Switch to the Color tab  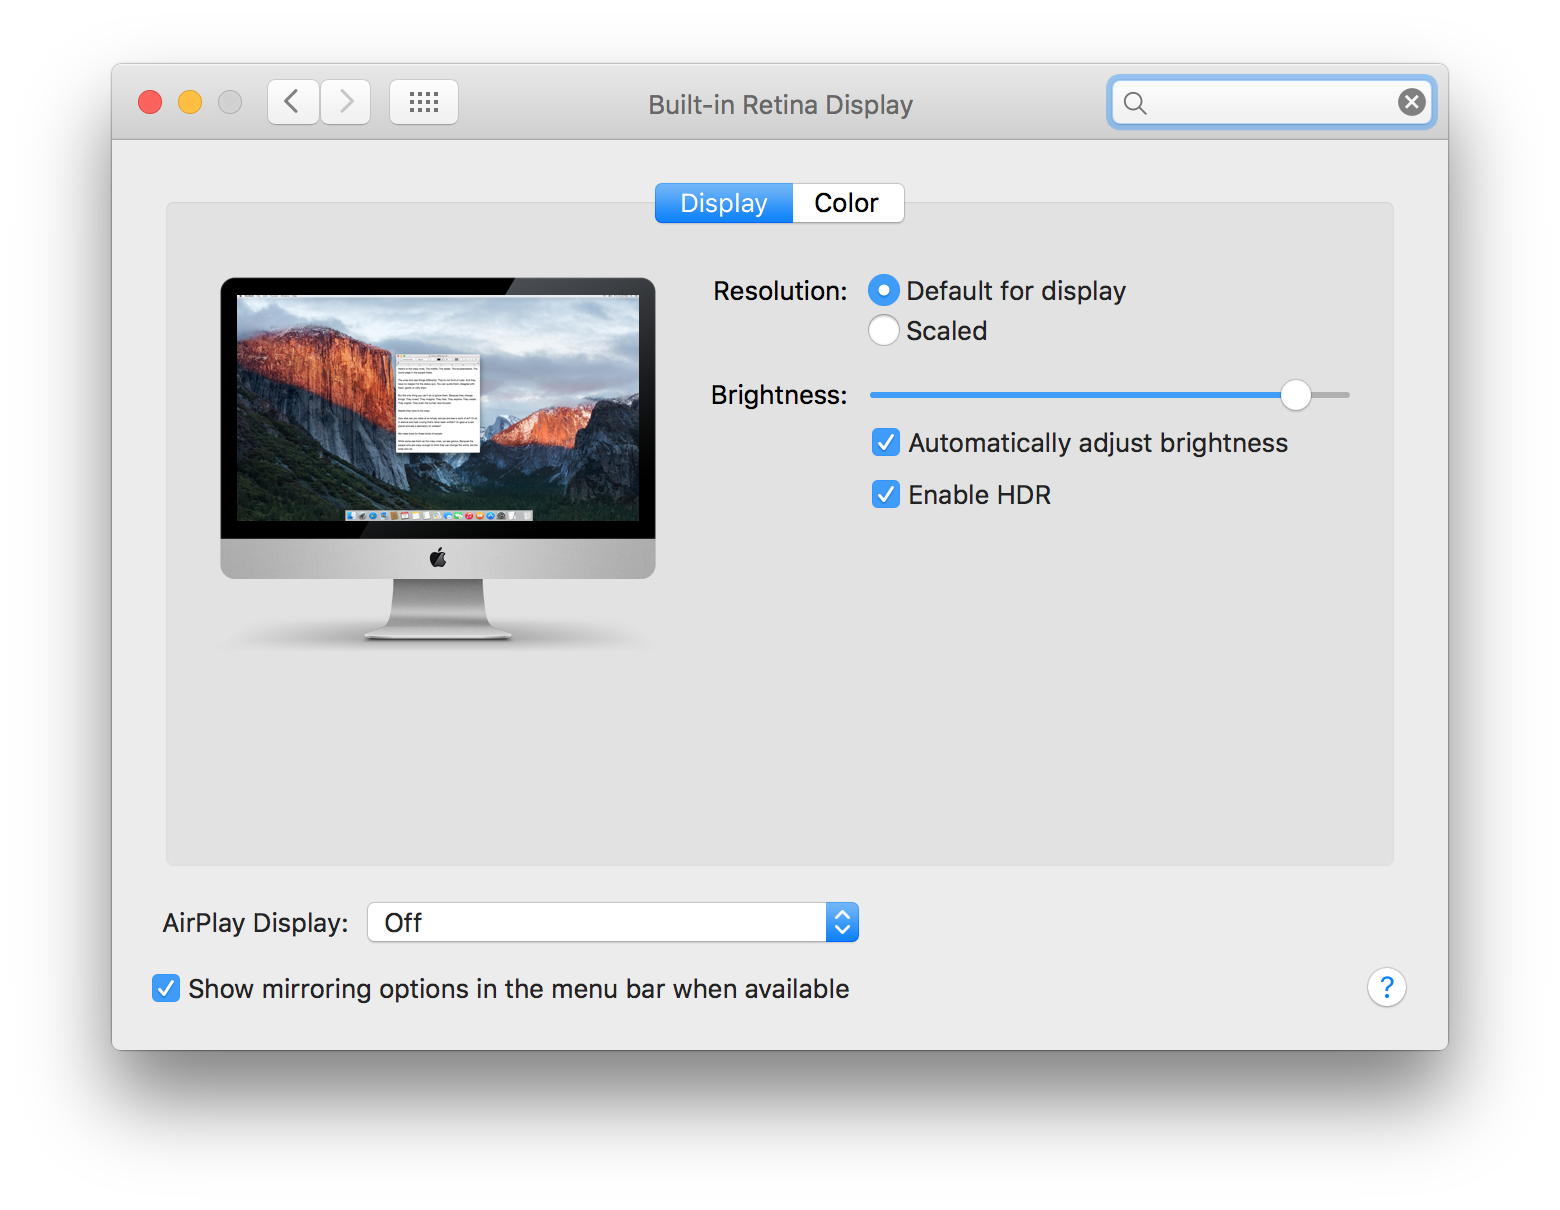point(847,203)
